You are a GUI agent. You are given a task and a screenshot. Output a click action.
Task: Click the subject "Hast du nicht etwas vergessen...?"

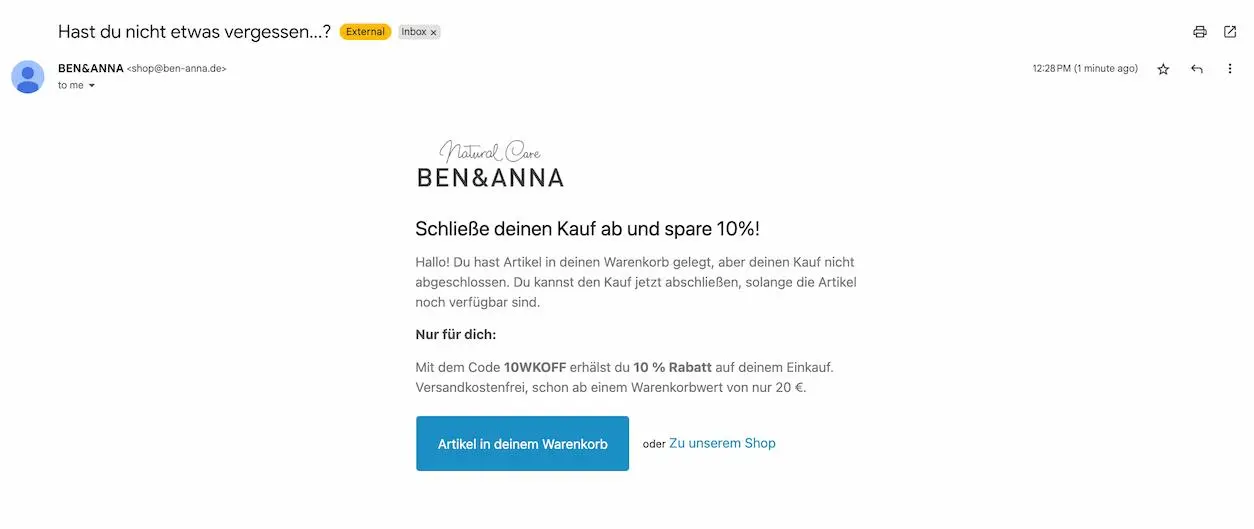pyautogui.click(x=194, y=31)
